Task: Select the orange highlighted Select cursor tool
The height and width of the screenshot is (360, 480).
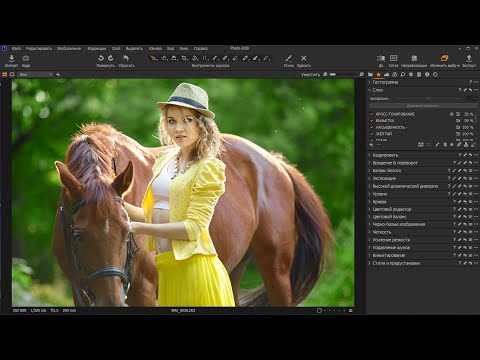Action: pyautogui.click(x=154, y=58)
